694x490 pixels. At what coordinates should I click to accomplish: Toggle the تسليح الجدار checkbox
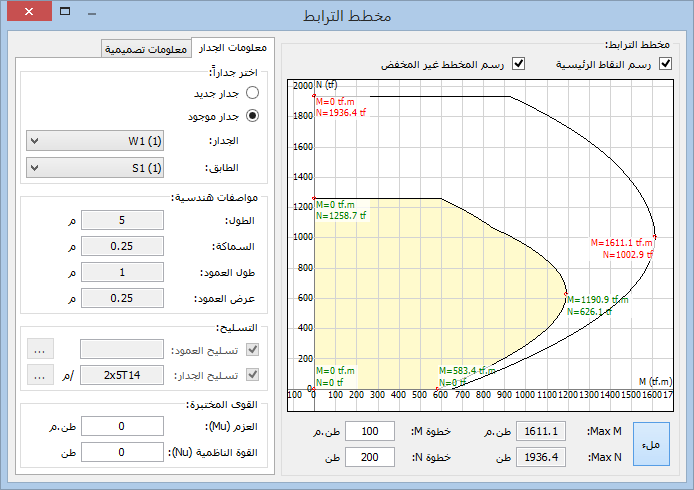252,375
